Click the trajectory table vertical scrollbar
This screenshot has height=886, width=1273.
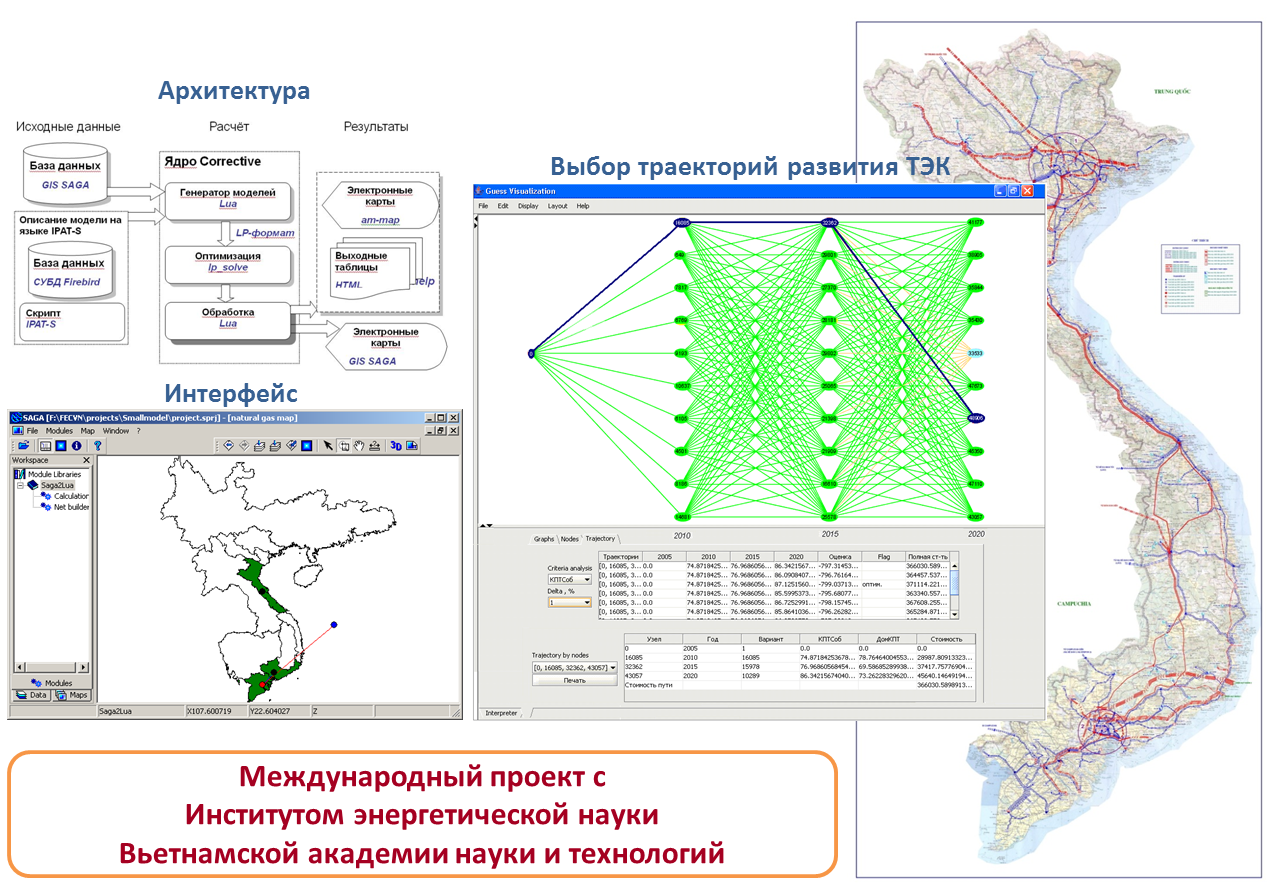[954, 590]
